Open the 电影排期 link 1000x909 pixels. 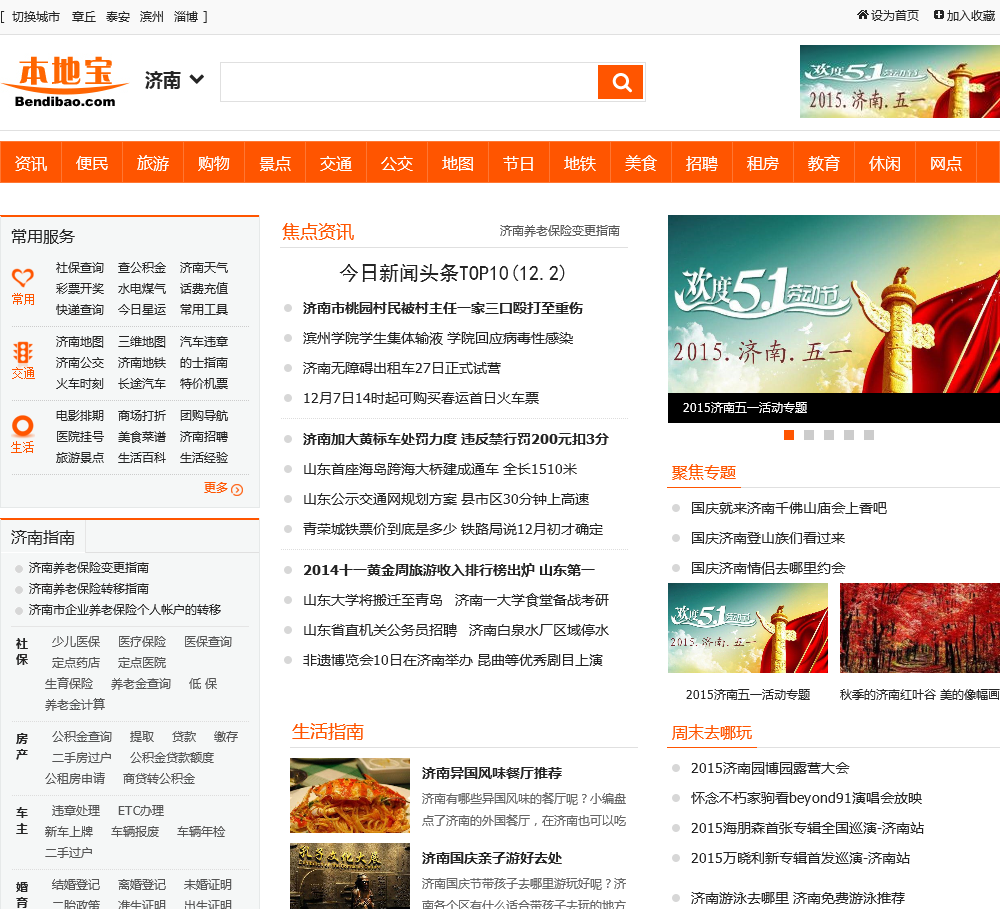80,416
